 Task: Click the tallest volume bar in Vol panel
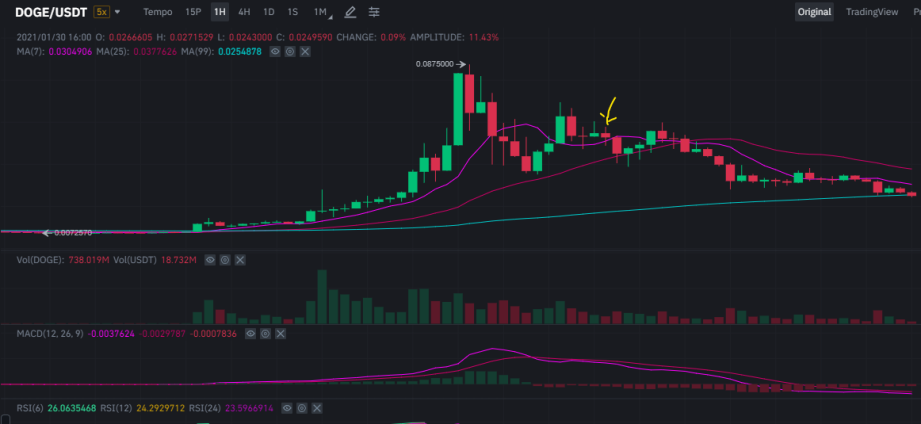pyautogui.click(x=321, y=297)
